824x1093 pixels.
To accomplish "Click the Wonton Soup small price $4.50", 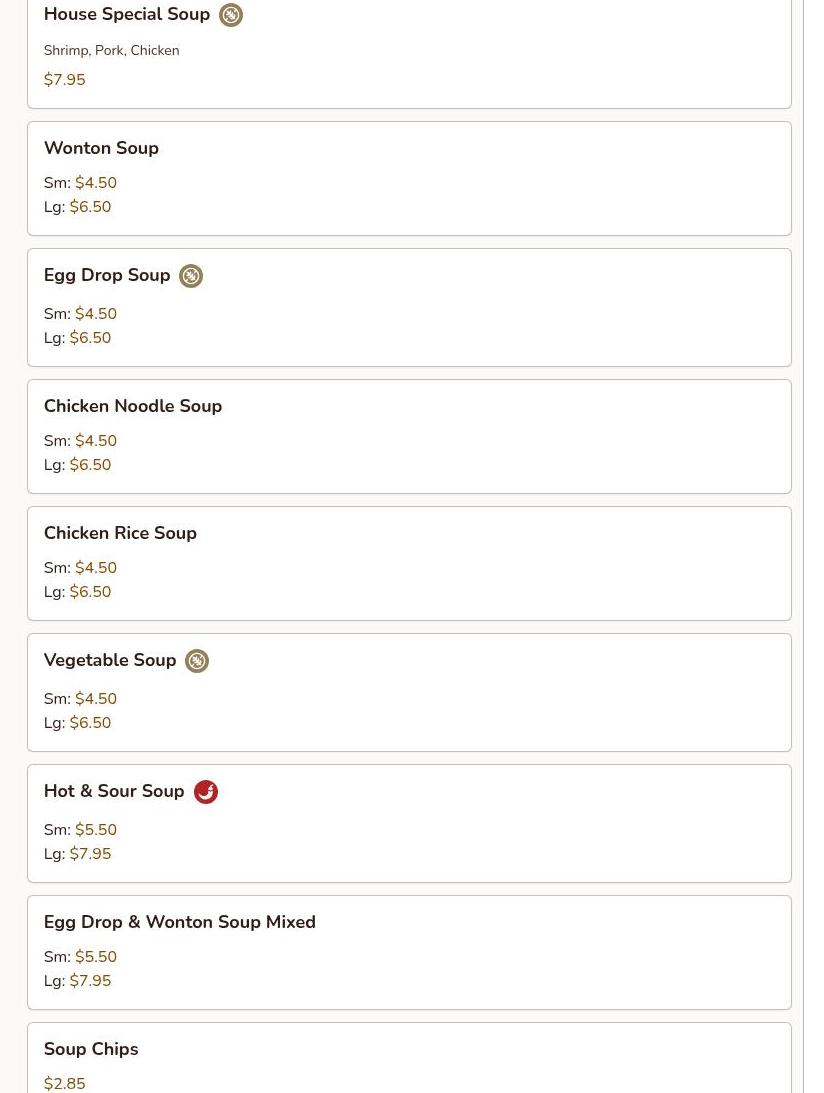I will click(96, 183).
